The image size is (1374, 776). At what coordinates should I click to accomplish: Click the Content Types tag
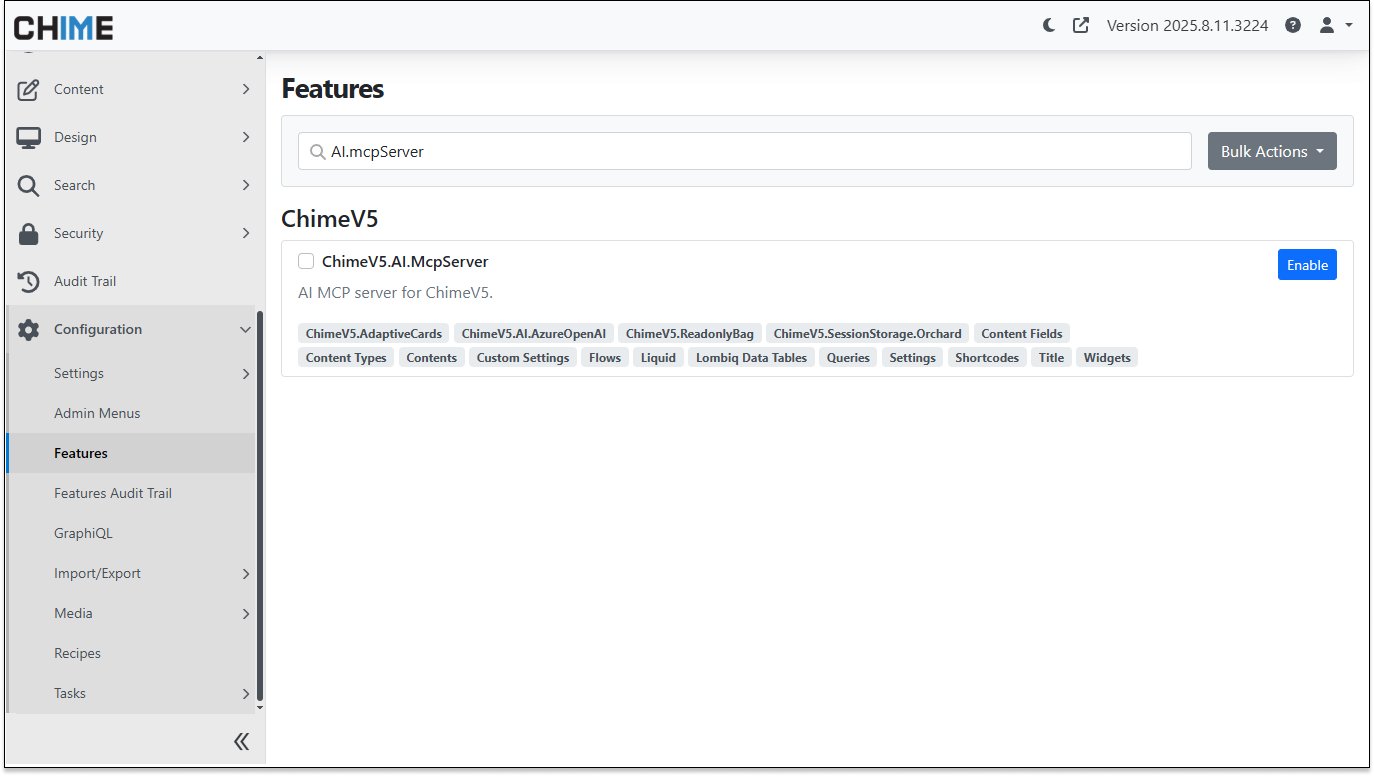click(x=346, y=357)
